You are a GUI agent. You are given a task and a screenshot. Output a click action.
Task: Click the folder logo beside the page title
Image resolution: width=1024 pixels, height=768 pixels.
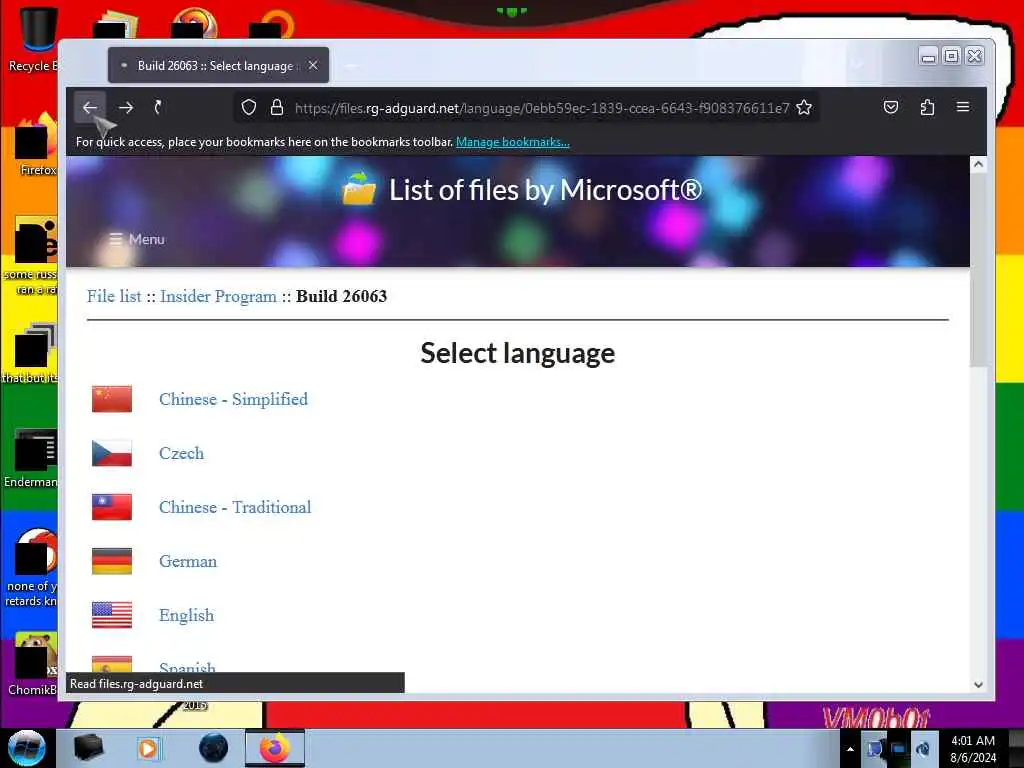tap(359, 188)
